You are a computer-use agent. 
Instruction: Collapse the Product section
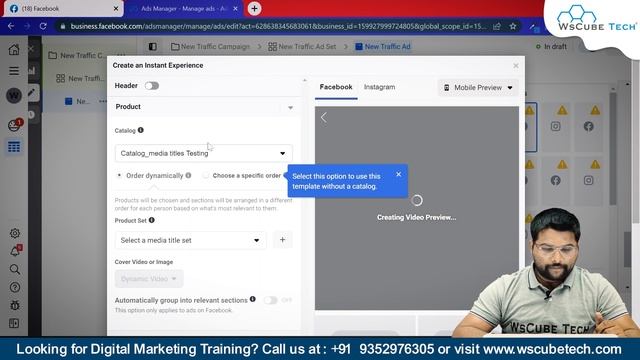pyautogui.click(x=291, y=108)
